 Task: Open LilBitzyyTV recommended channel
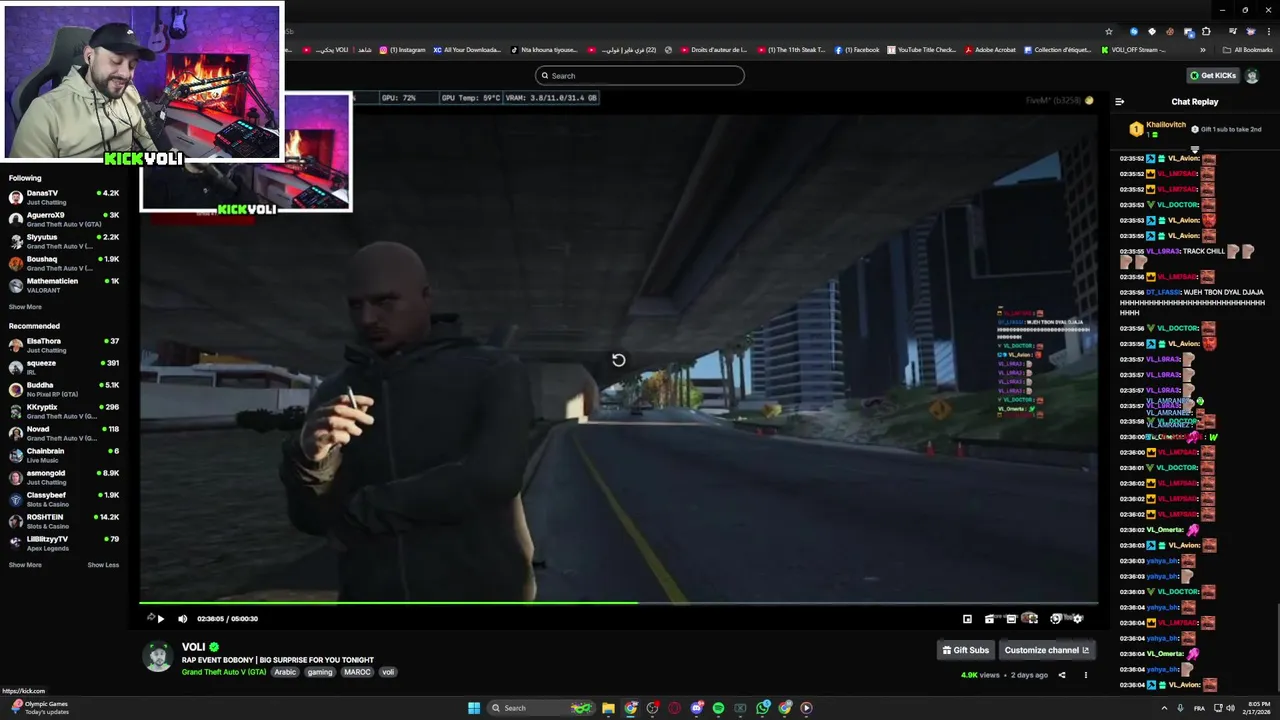[64, 543]
